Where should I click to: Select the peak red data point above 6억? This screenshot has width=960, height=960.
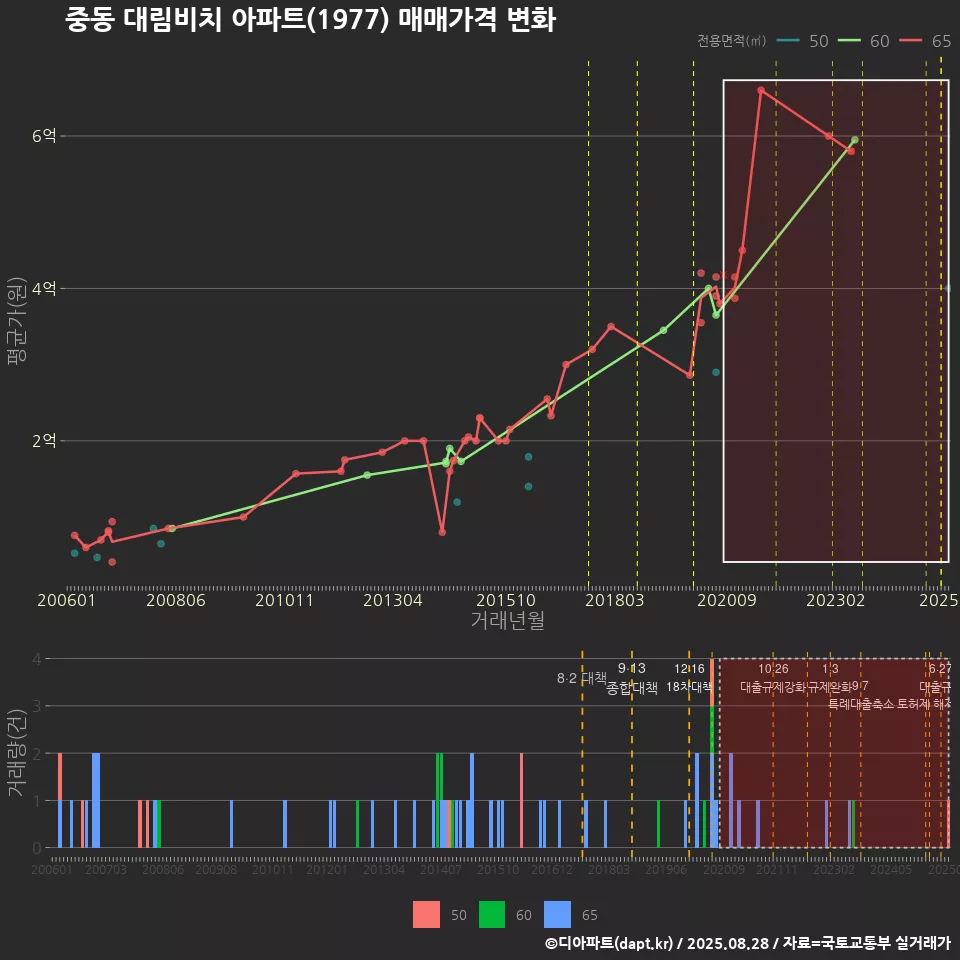pyautogui.click(x=761, y=90)
